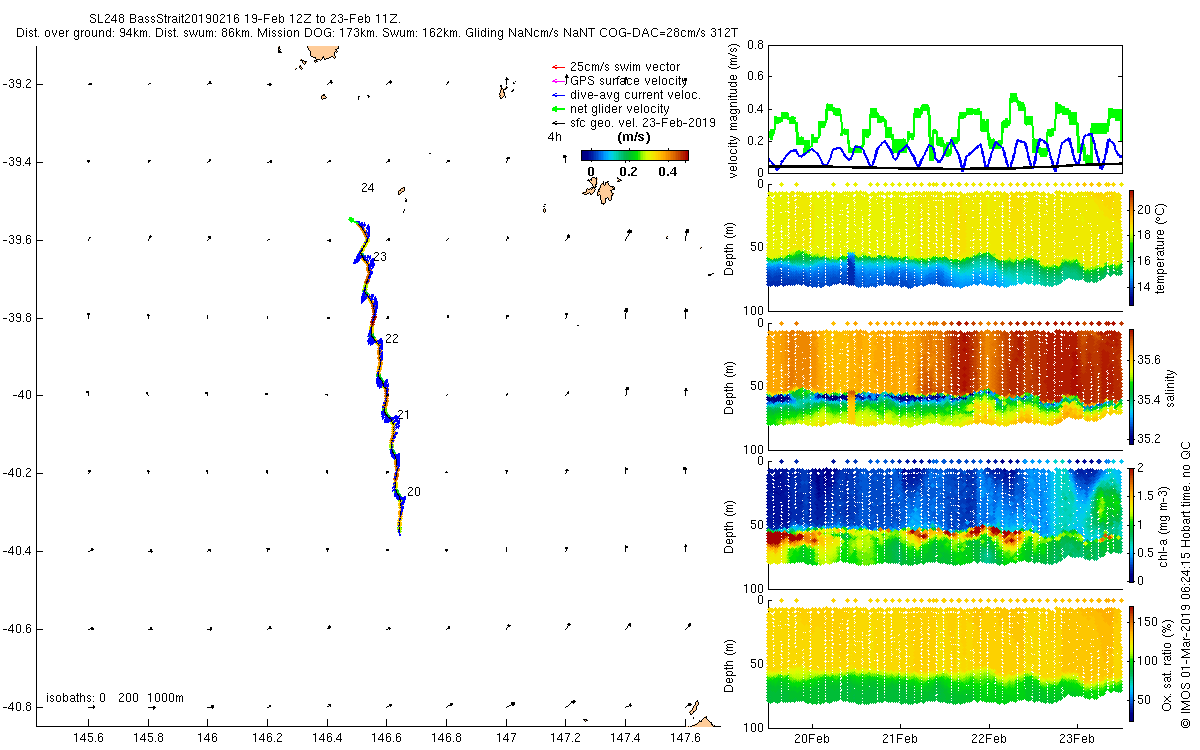Click the green net glider velocity marker
Screen dimensions: 1200x750
(x=556, y=109)
